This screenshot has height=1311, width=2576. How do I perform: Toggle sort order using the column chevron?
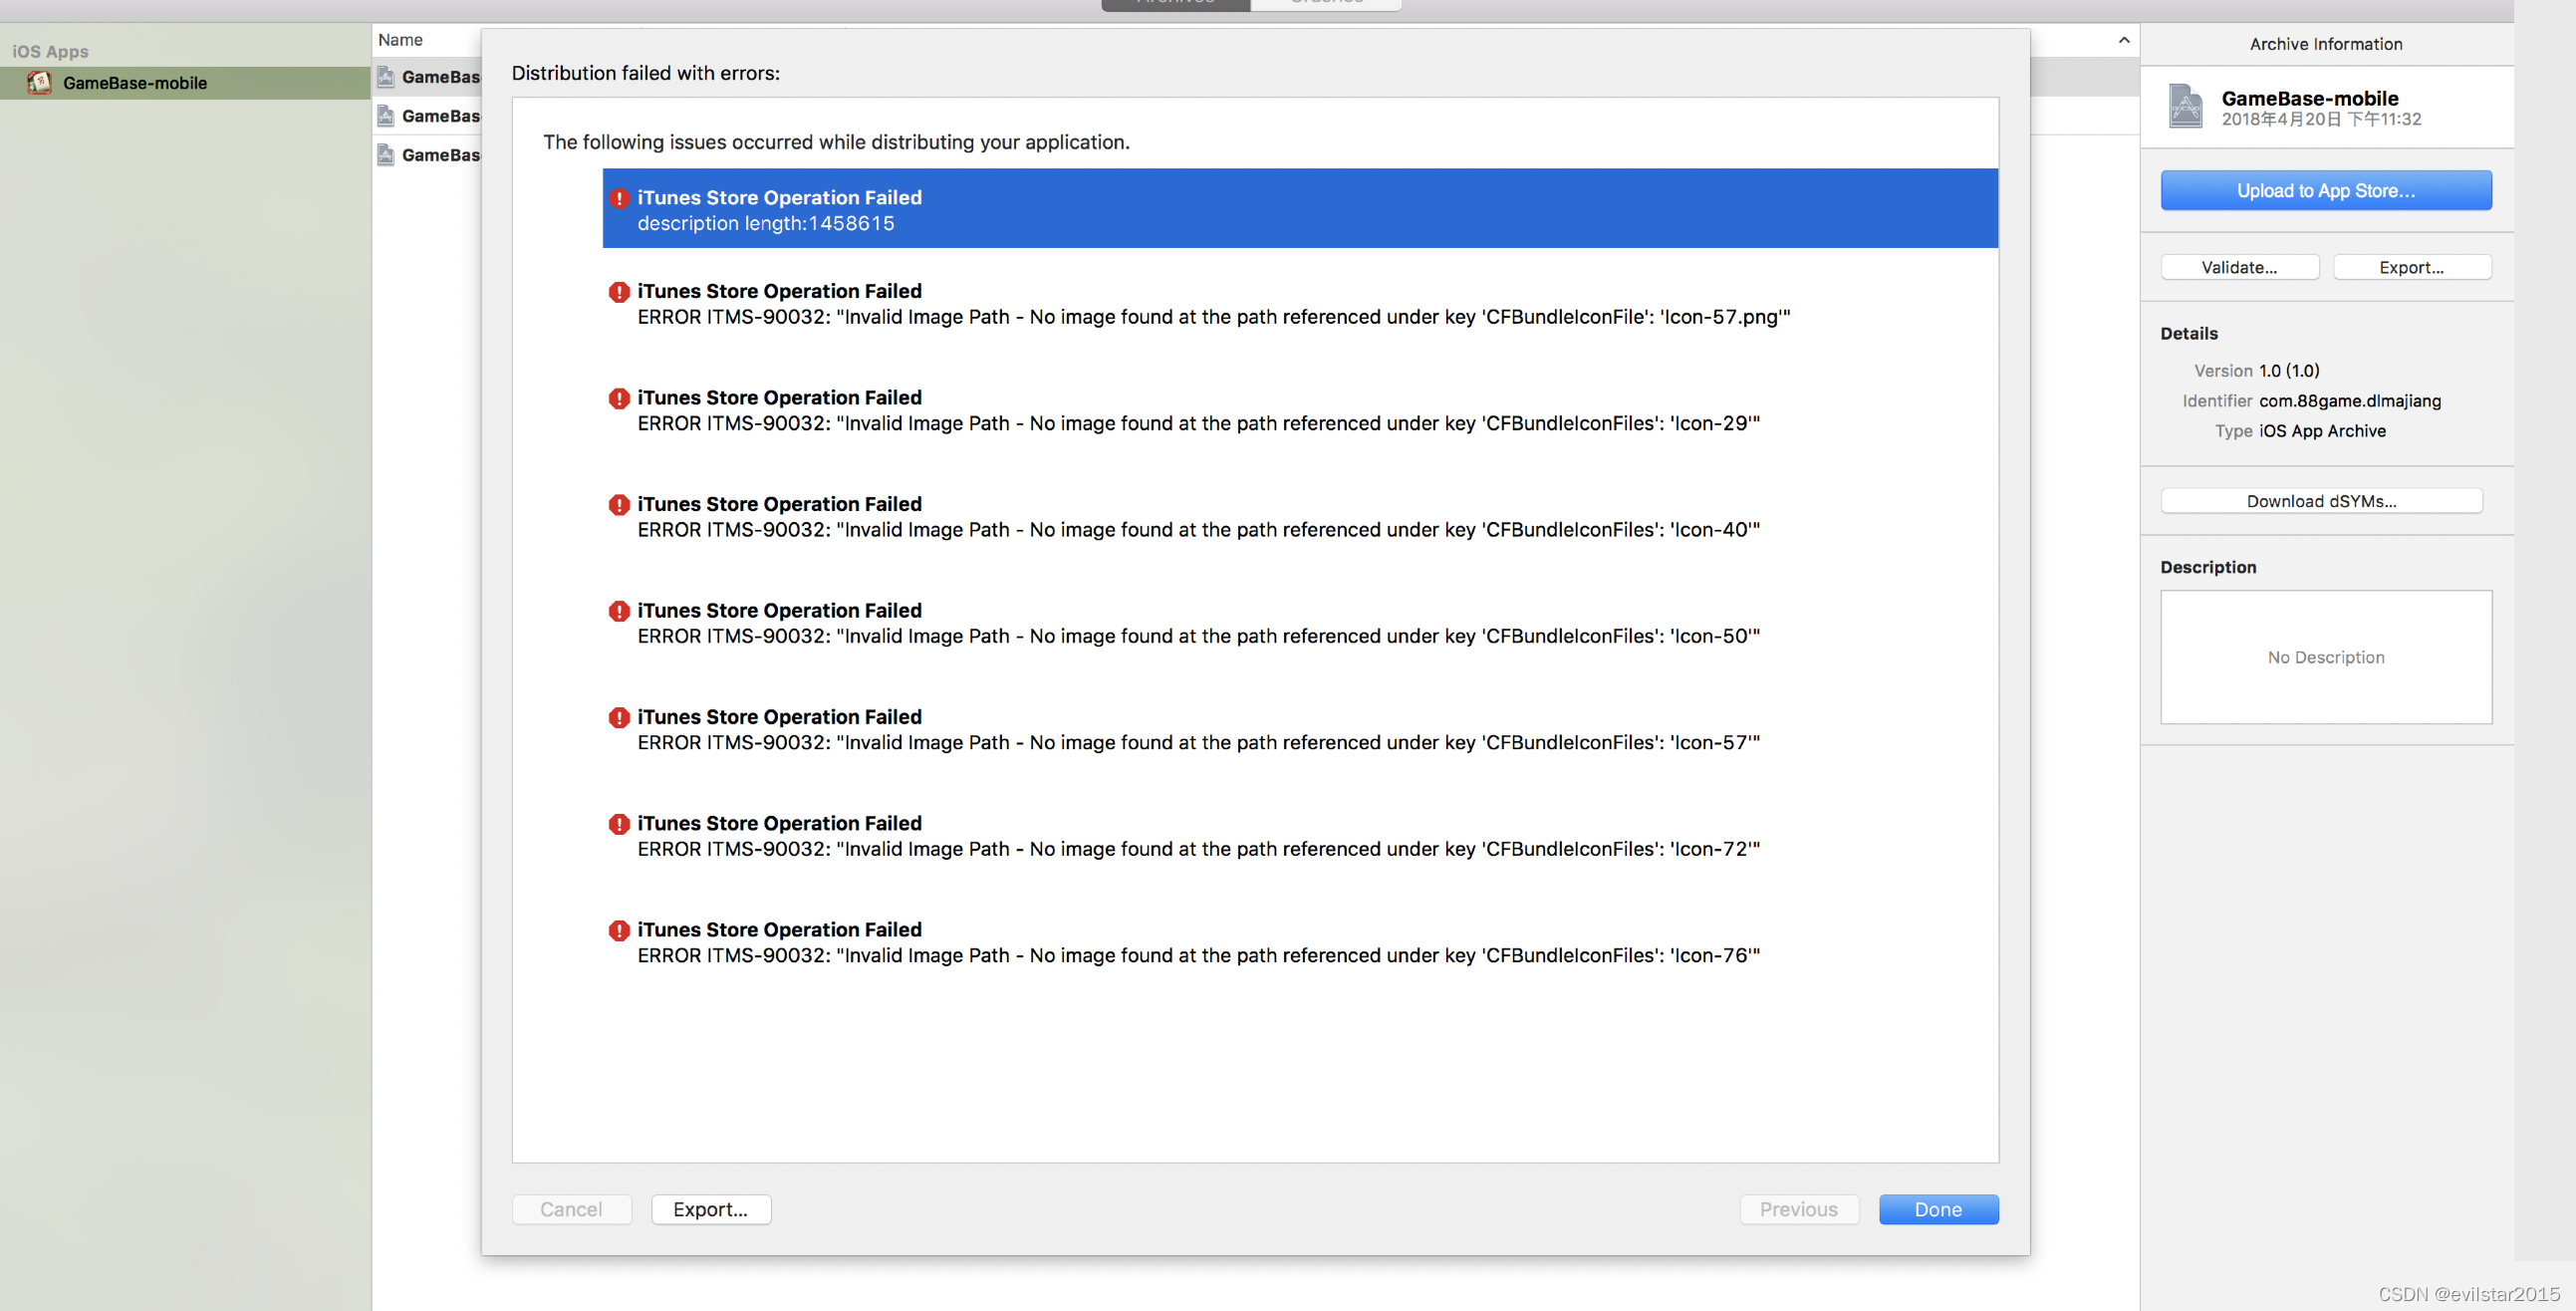pyautogui.click(x=2123, y=40)
